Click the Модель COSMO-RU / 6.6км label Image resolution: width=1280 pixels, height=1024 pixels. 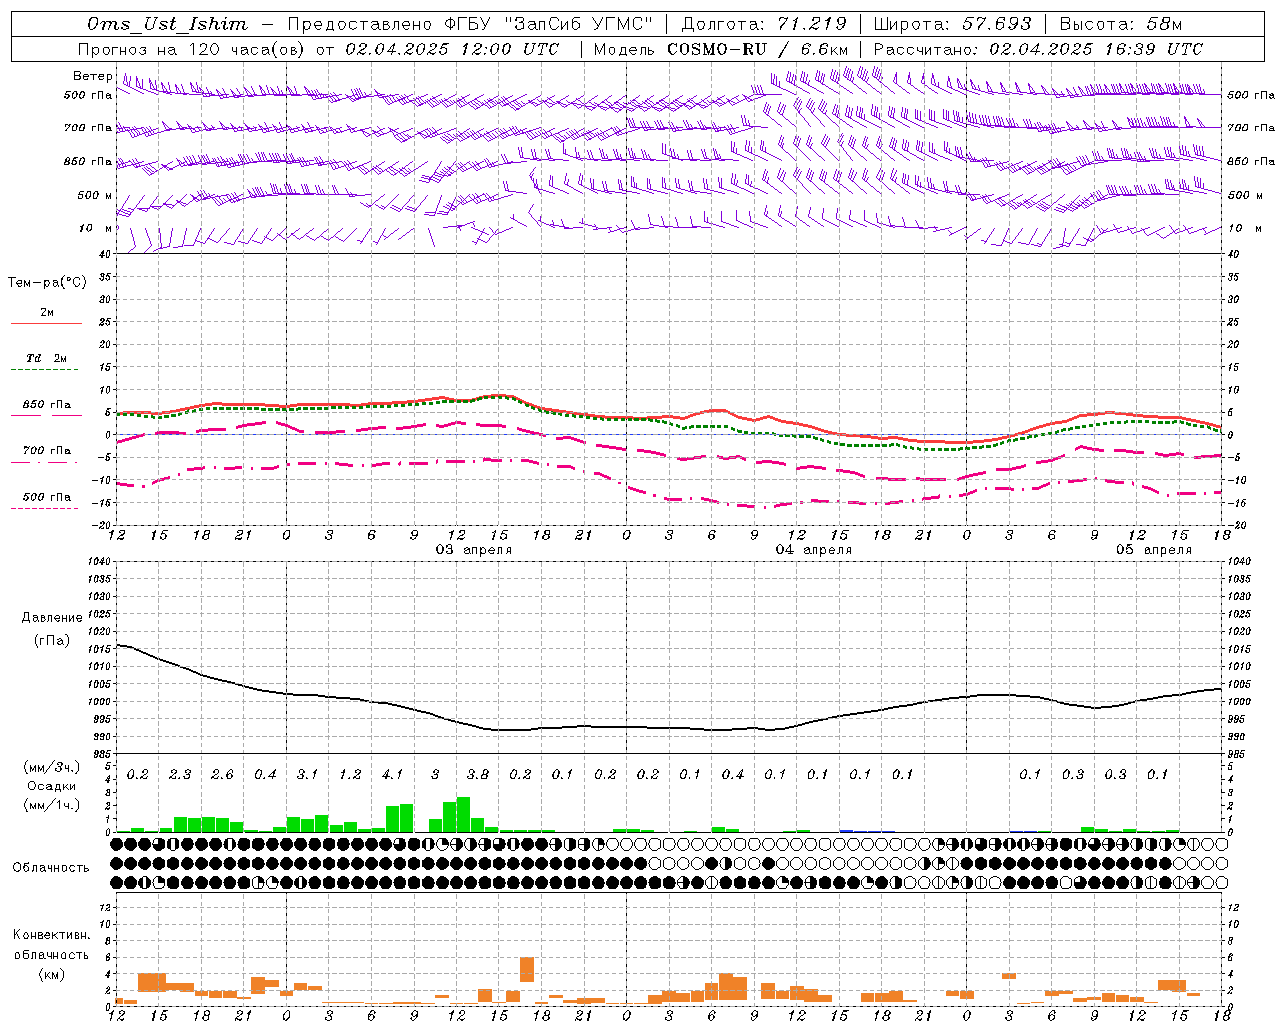(721, 49)
